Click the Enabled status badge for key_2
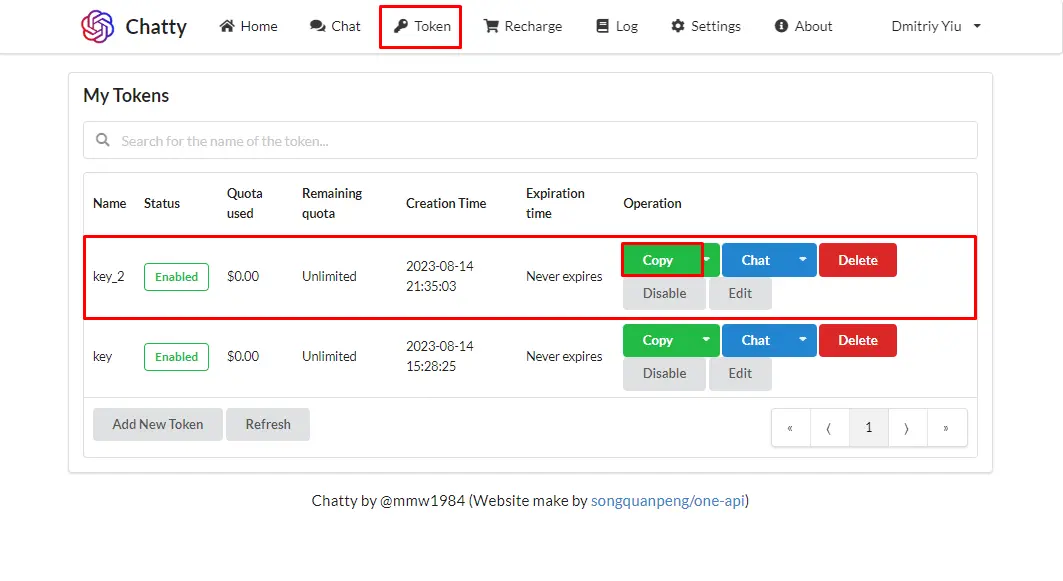 pos(176,277)
